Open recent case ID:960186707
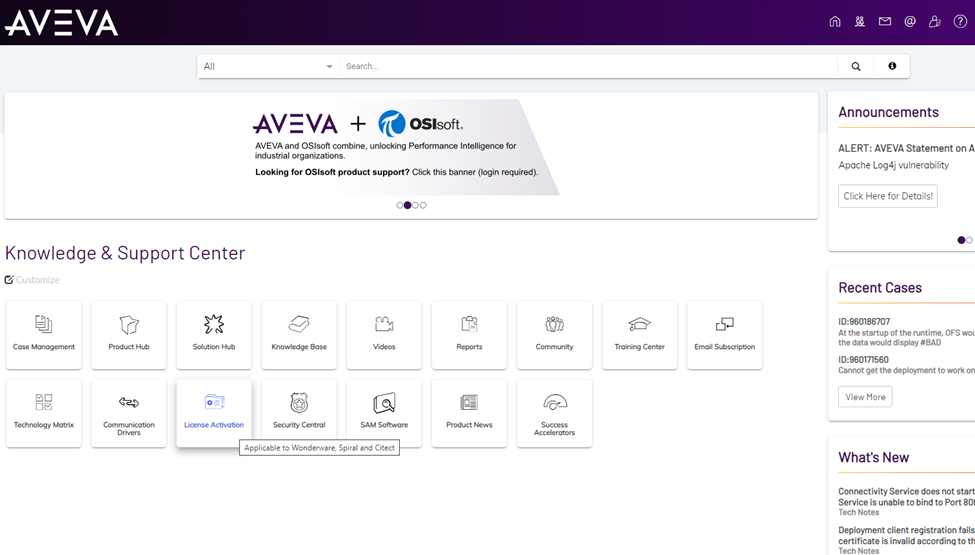 click(x=864, y=321)
